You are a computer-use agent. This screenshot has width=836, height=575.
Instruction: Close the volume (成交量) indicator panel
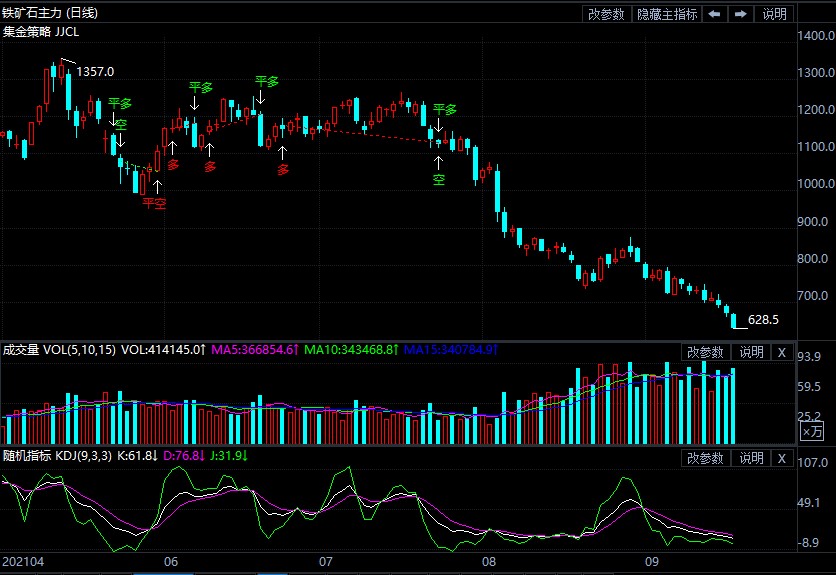point(782,352)
